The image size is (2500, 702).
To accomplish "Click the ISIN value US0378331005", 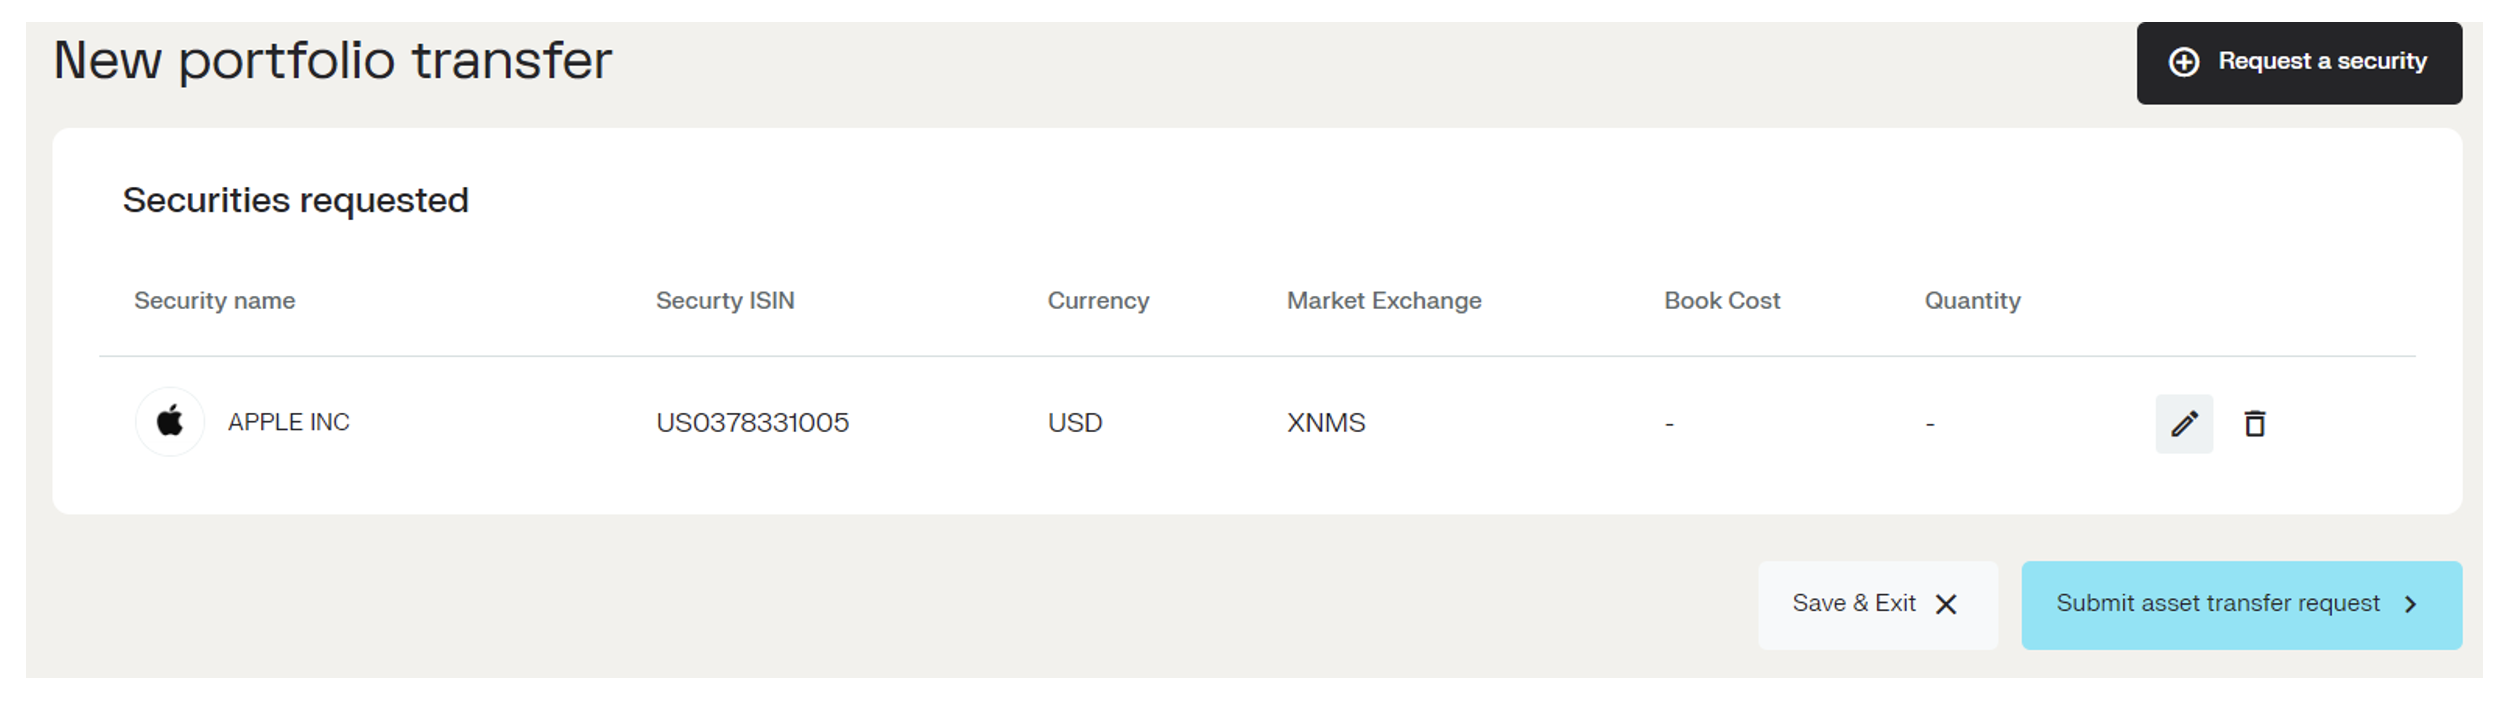I will pyautogui.click(x=752, y=423).
